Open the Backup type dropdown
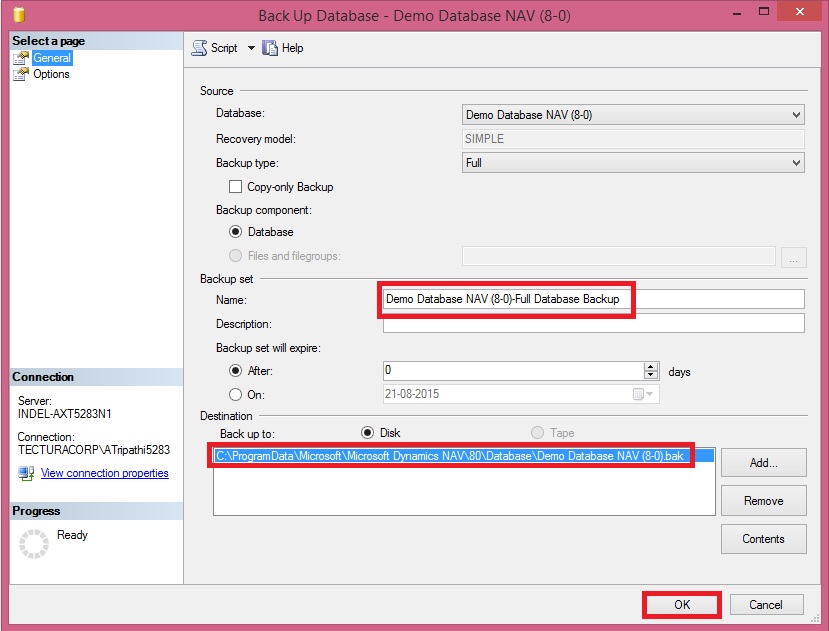This screenshot has height=631, width=829. pyautogui.click(x=795, y=162)
